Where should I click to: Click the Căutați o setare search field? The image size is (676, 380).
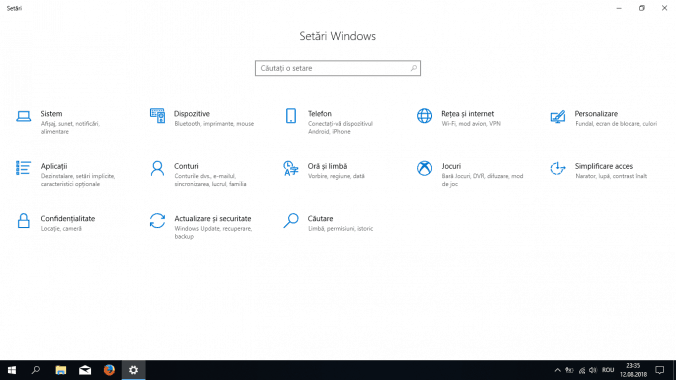[338, 68]
